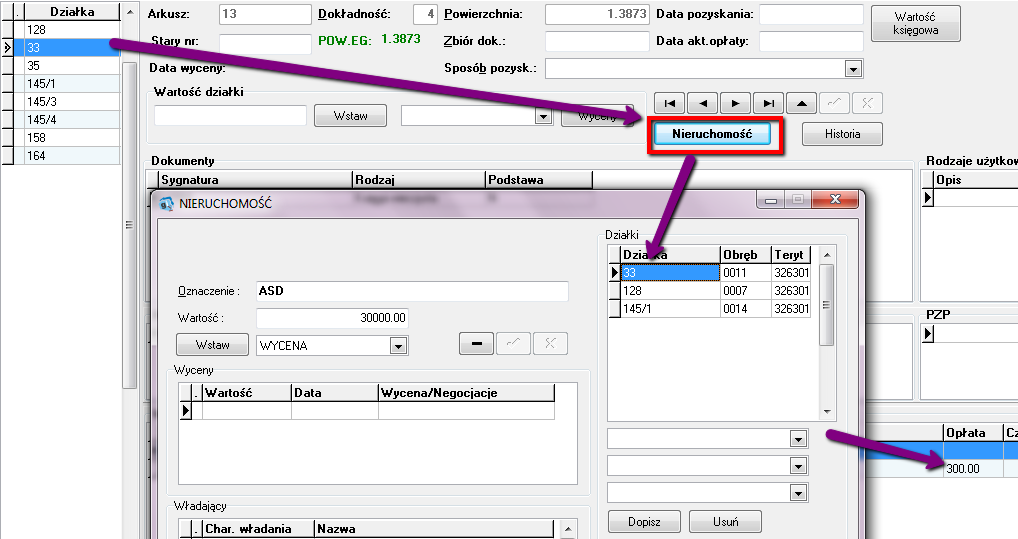
Task: Click the Opis column header in Rodzaje użytków
Action: coord(976,180)
